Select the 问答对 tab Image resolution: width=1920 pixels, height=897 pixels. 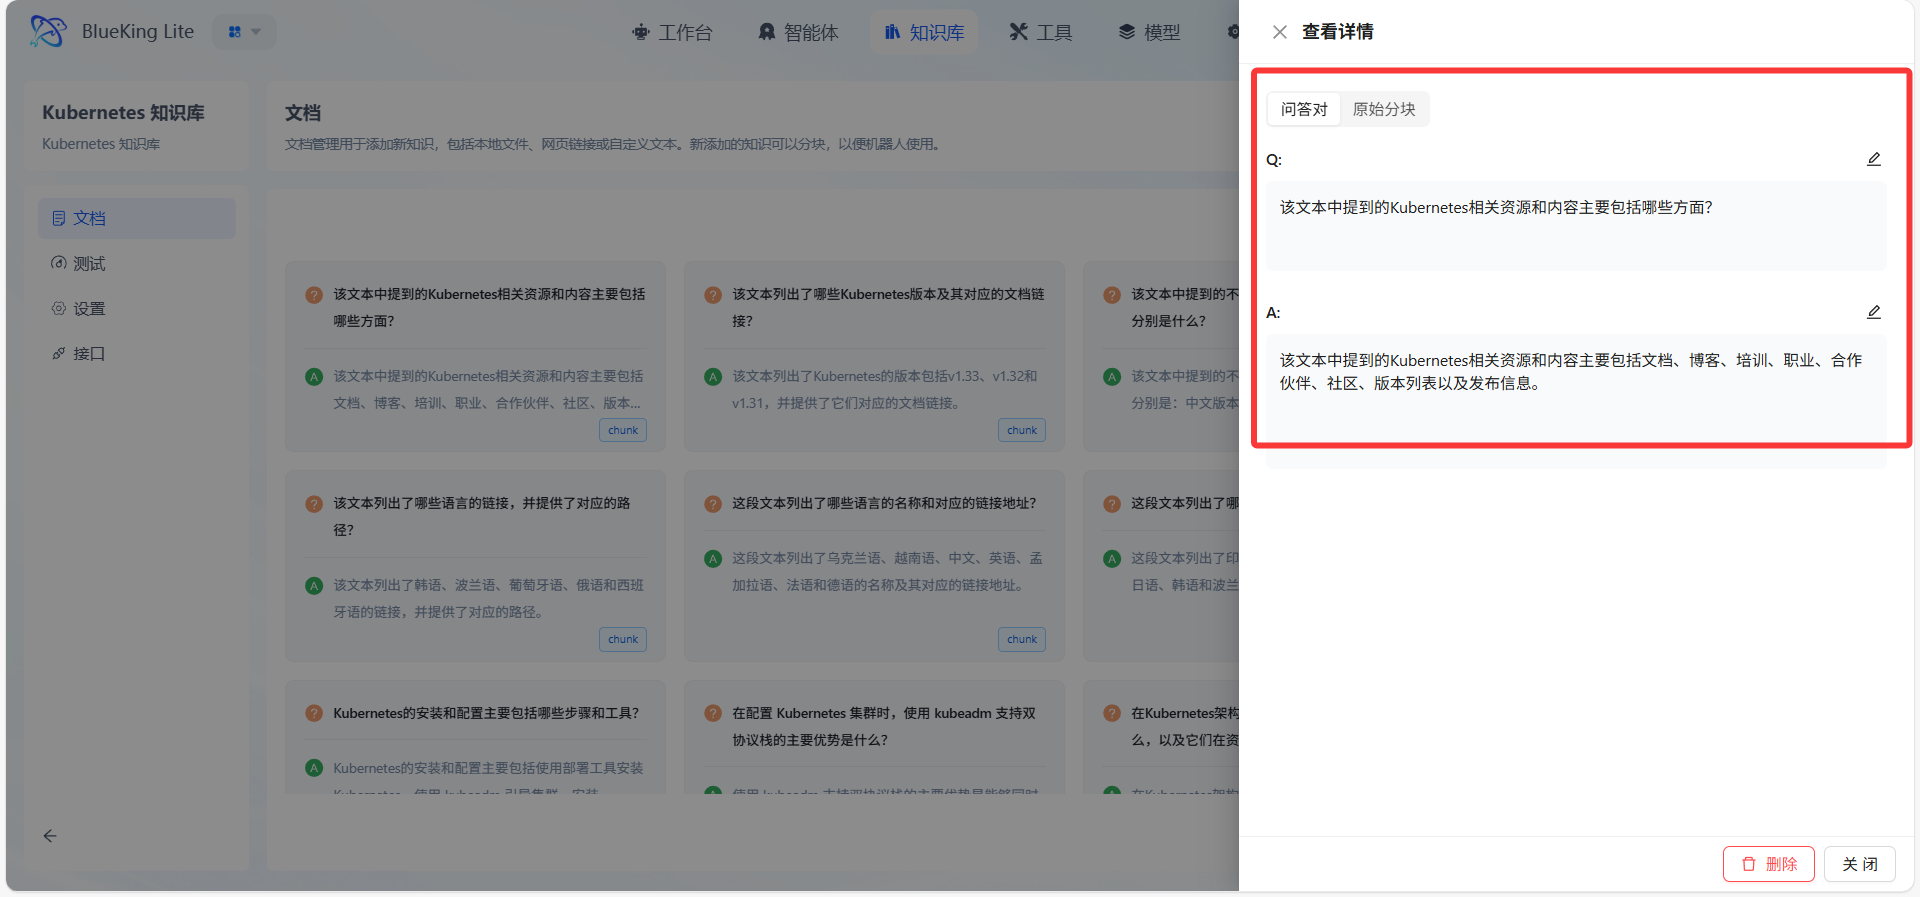(1304, 109)
